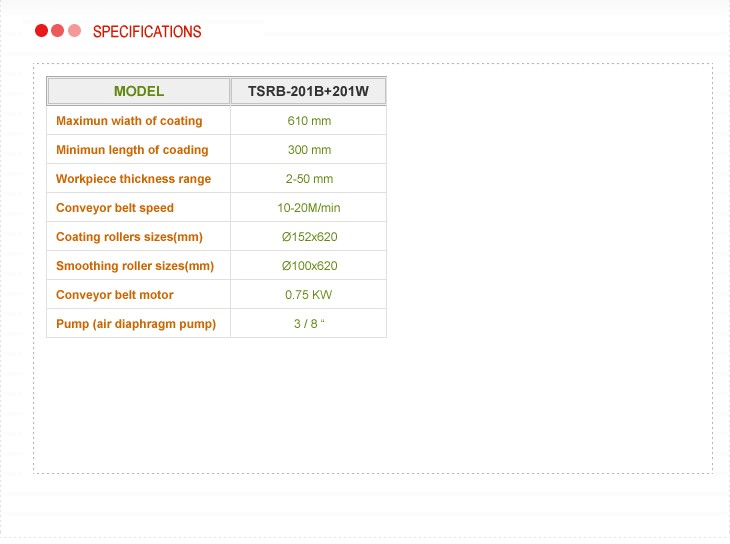Select the MODEL header cell
730x544 pixels.
(x=139, y=91)
